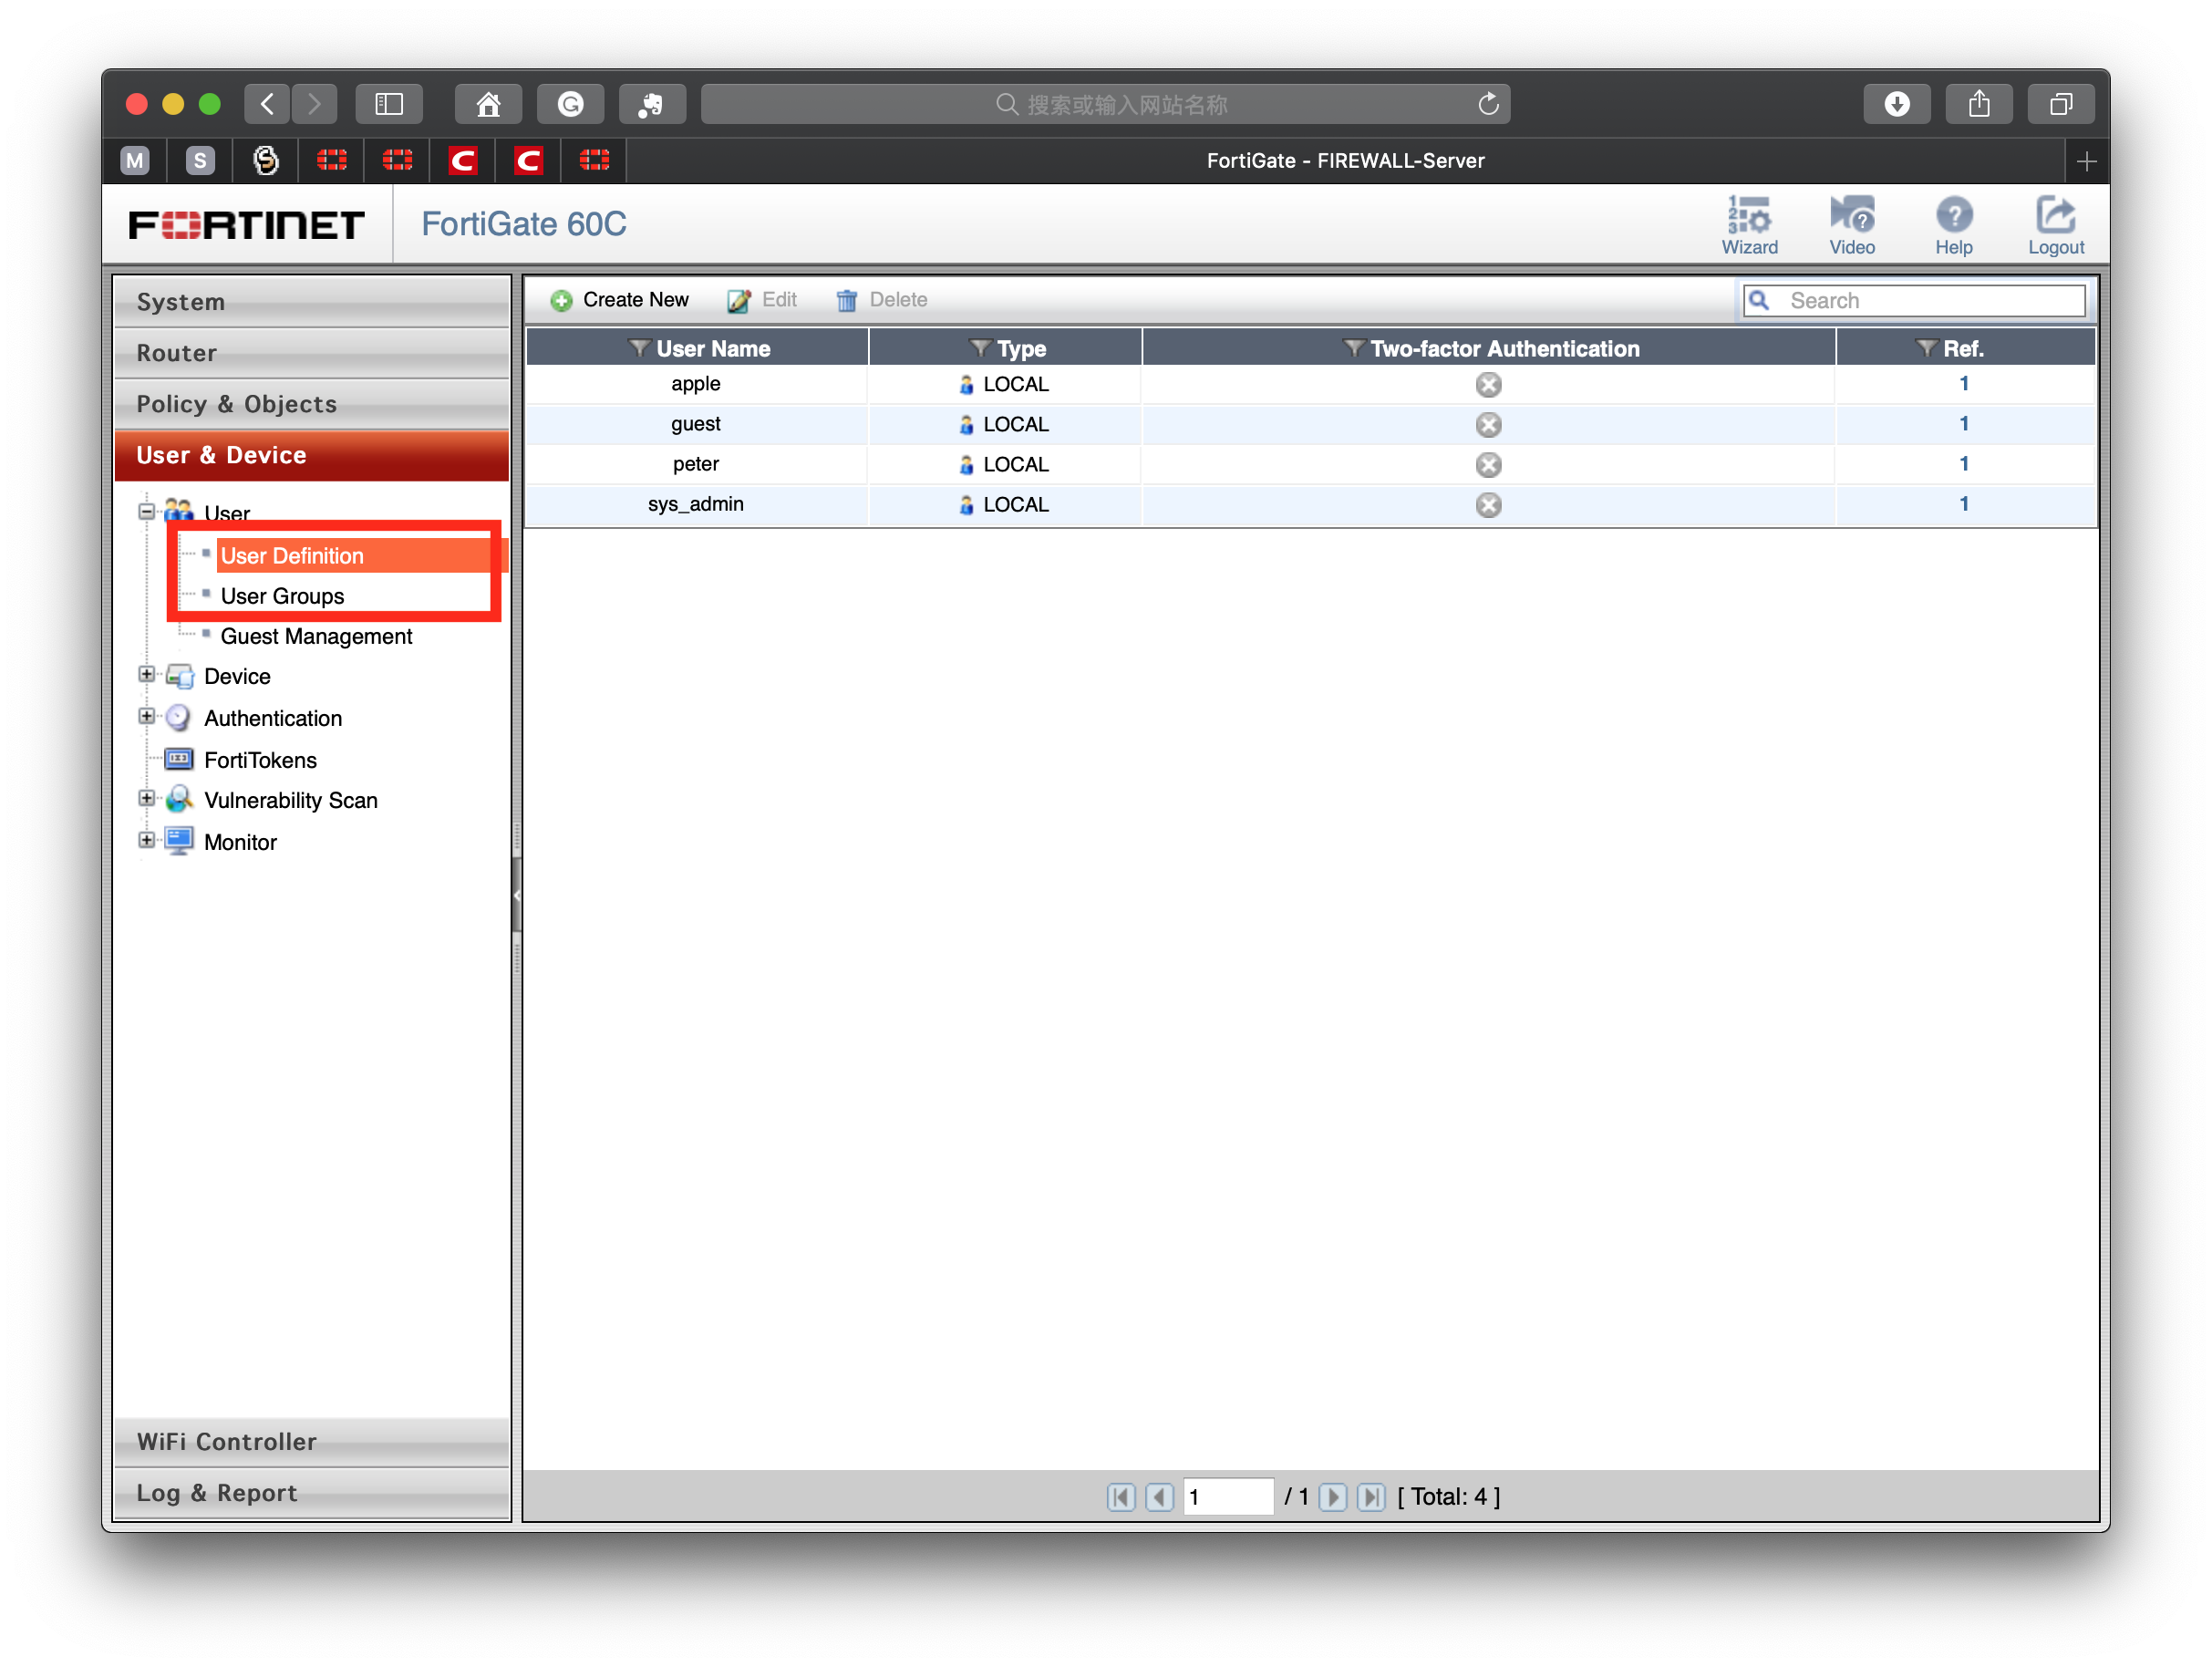The width and height of the screenshot is (2212, 1667).
Task: Toggle the browser sidebar view
Action: point(388,104)
